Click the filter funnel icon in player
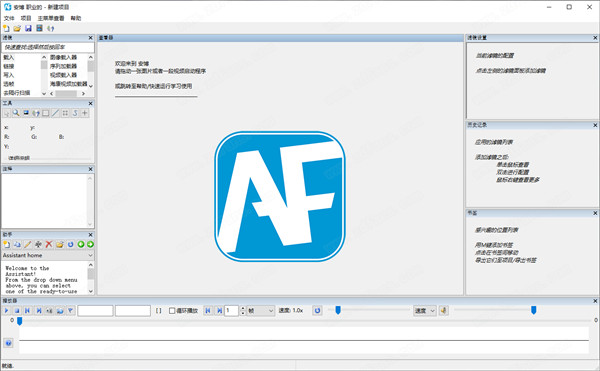Image resolution: width=600 pixels, height=371 pixels. [71, 311]
